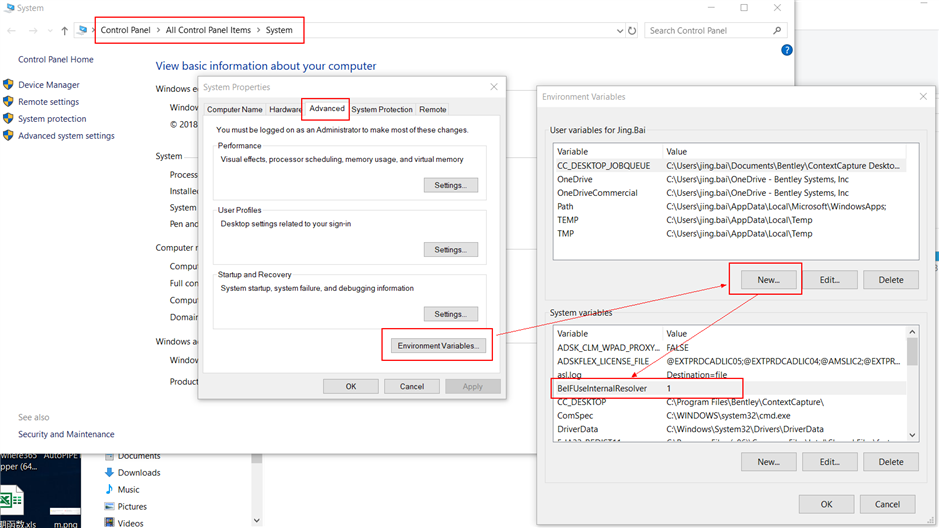Select TEMP user variable row
This screenshot has width=939, height=528.
tap(729, 220)
